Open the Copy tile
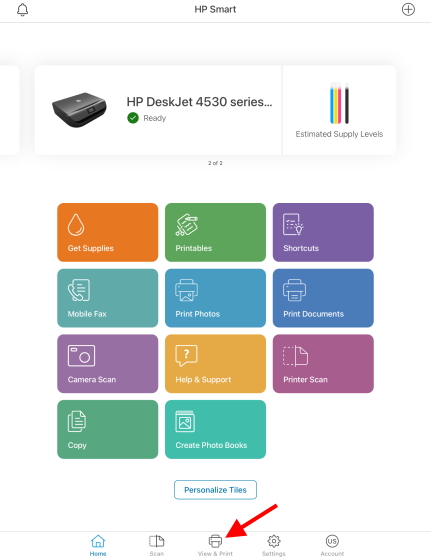 point(107,429)
